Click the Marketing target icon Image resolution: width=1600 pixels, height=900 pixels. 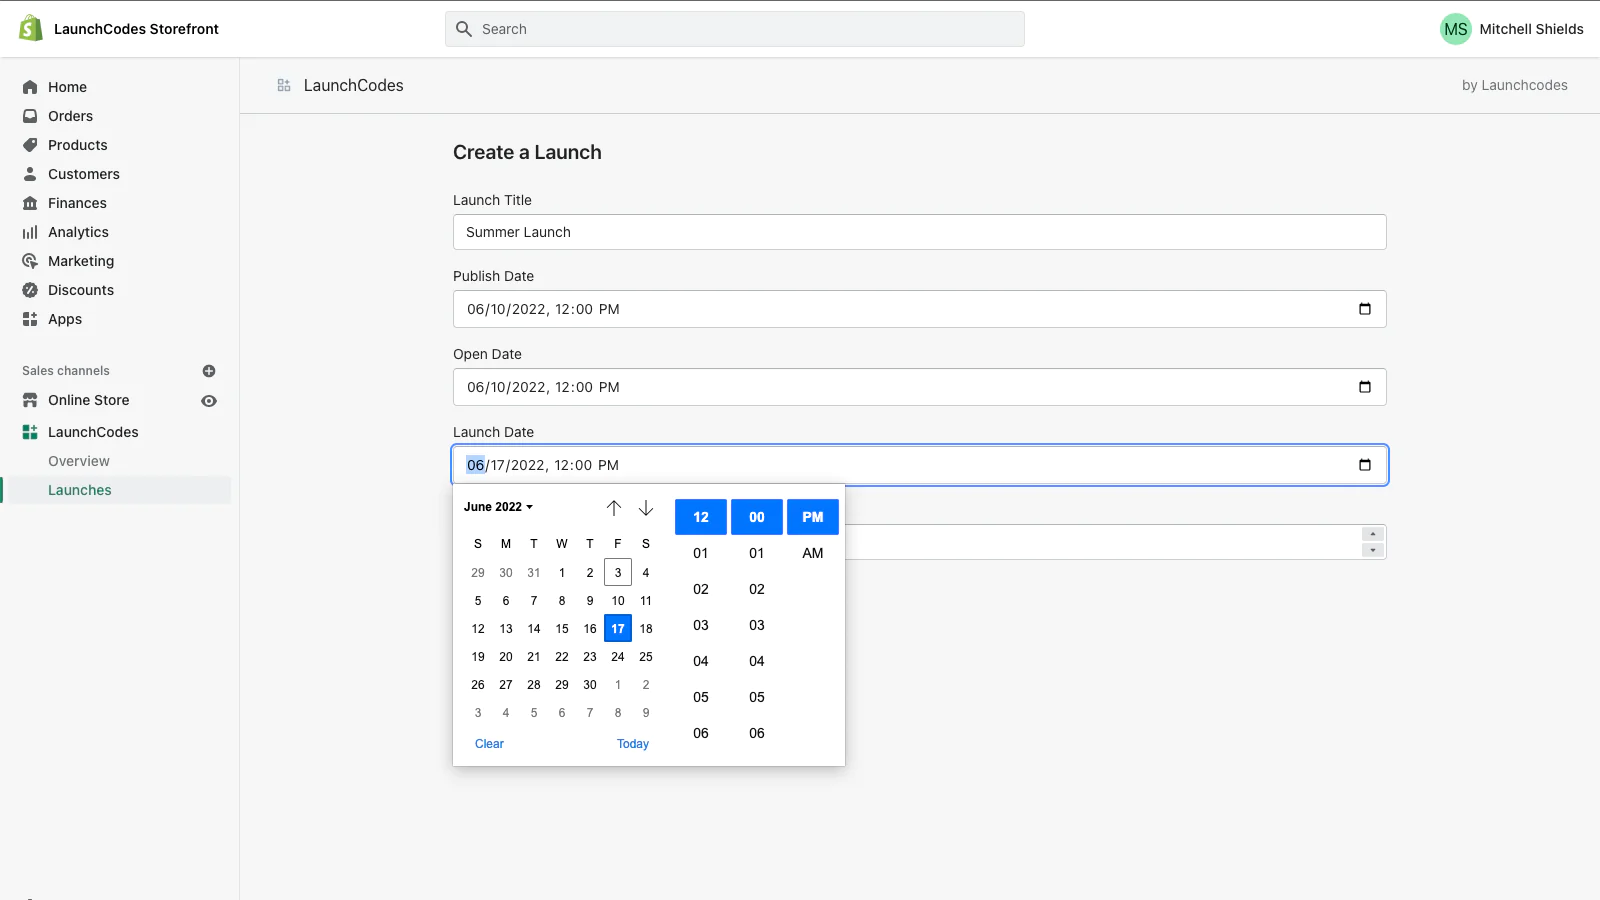(x=30, y=261)
